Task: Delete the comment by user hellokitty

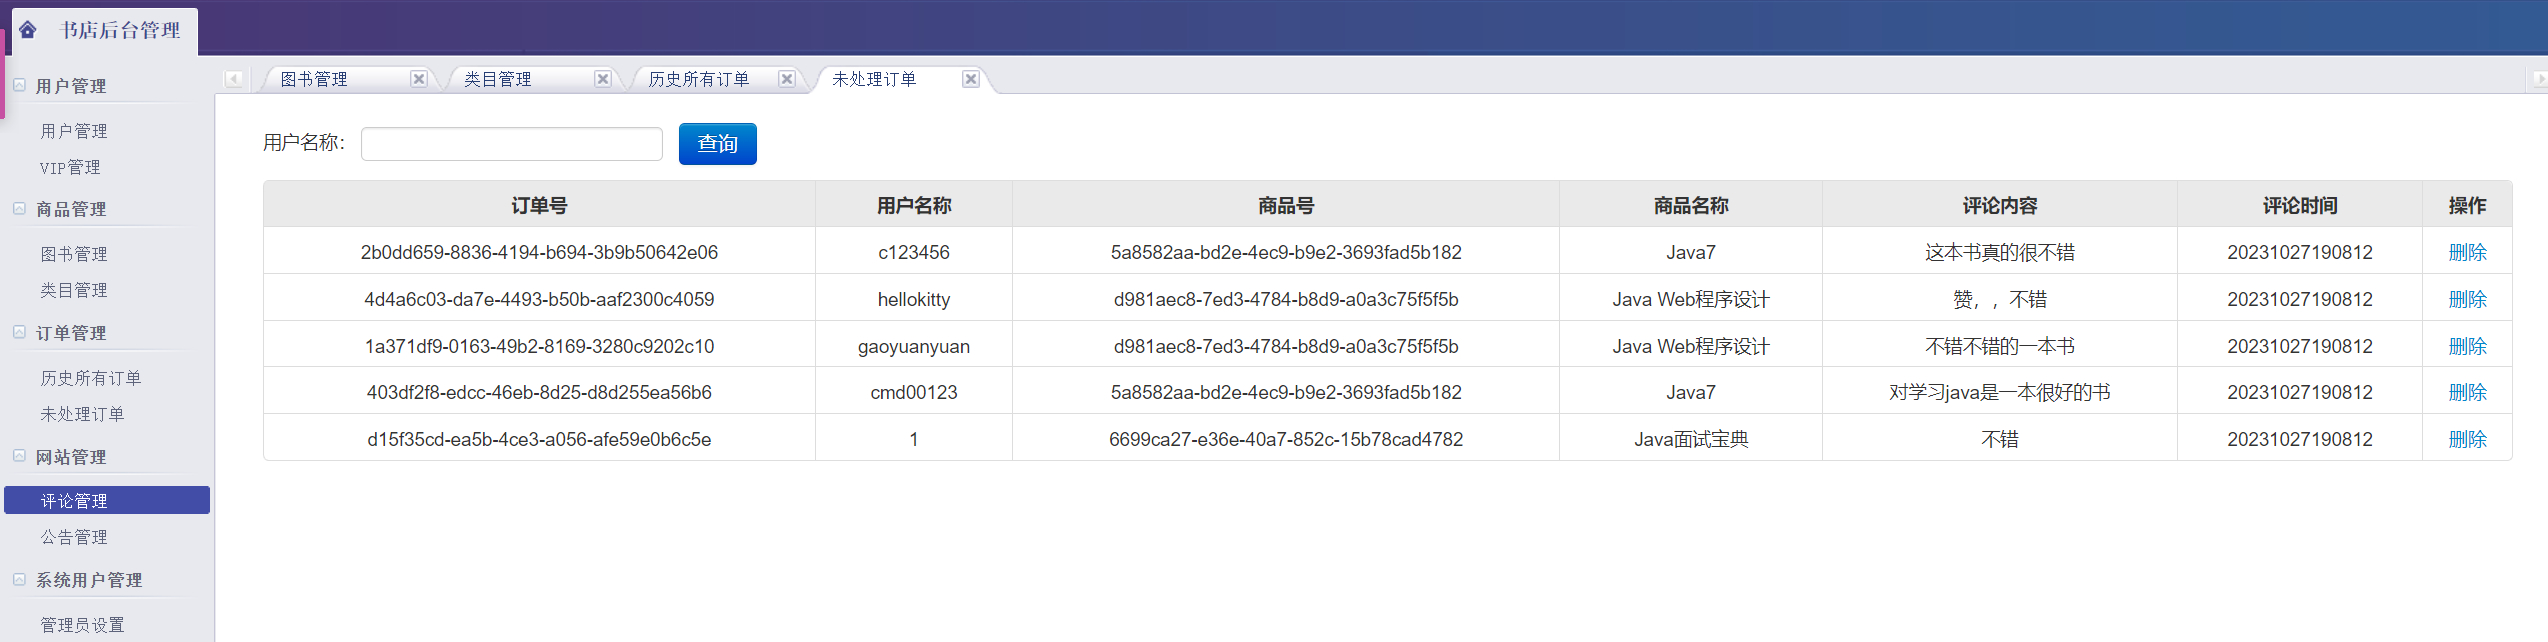Action: tap(2467, 299)
